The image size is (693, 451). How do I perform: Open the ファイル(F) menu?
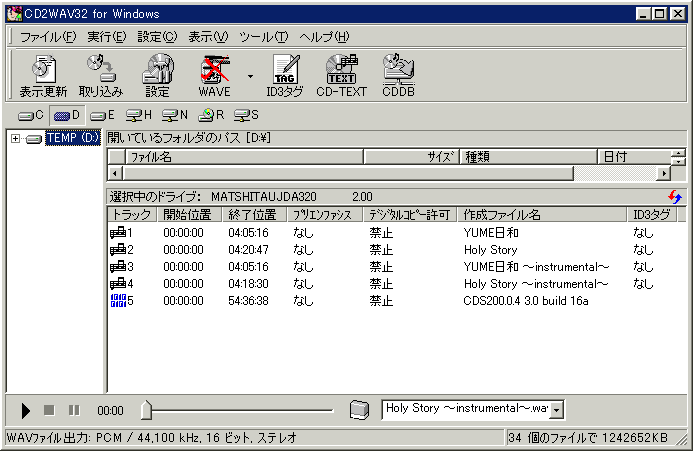click(x=48, y=37)
